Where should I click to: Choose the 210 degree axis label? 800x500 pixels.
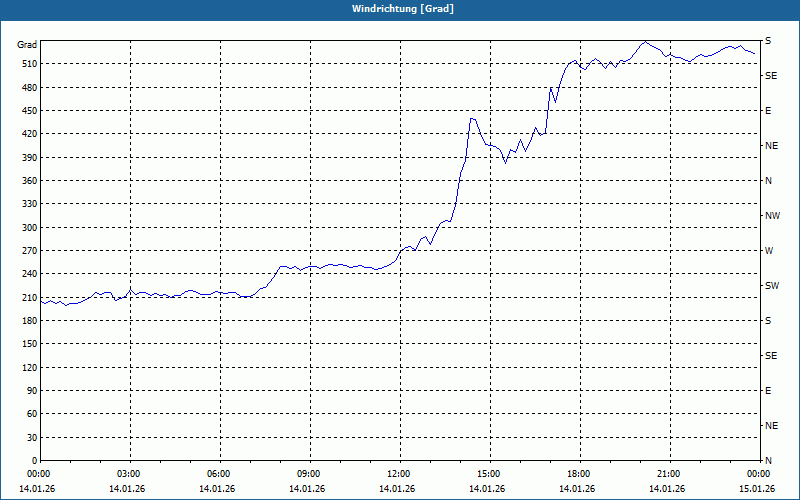(30, 297)
